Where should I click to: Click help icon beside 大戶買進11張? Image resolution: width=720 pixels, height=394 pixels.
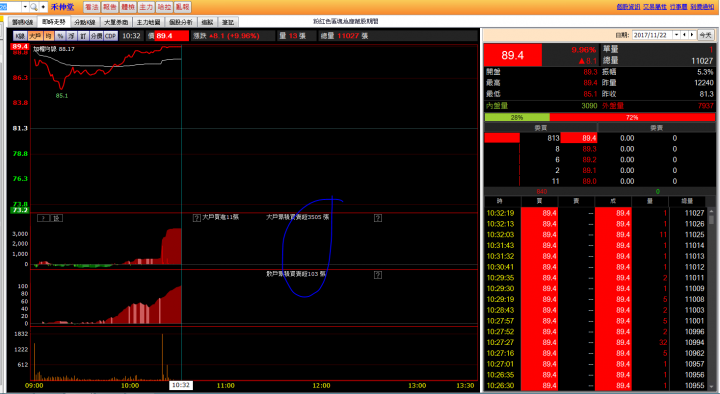coord(197,218)
